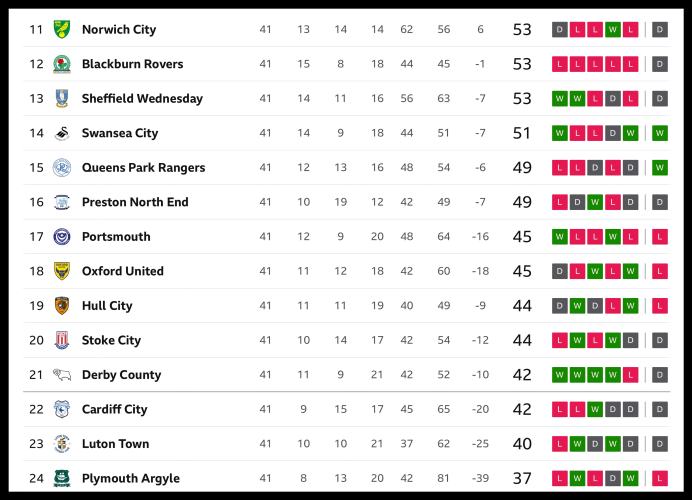Screen dimensions: 692x500
Task: Click the Sheffield Wednesday crest icon
Action: (x=62, y=98)
